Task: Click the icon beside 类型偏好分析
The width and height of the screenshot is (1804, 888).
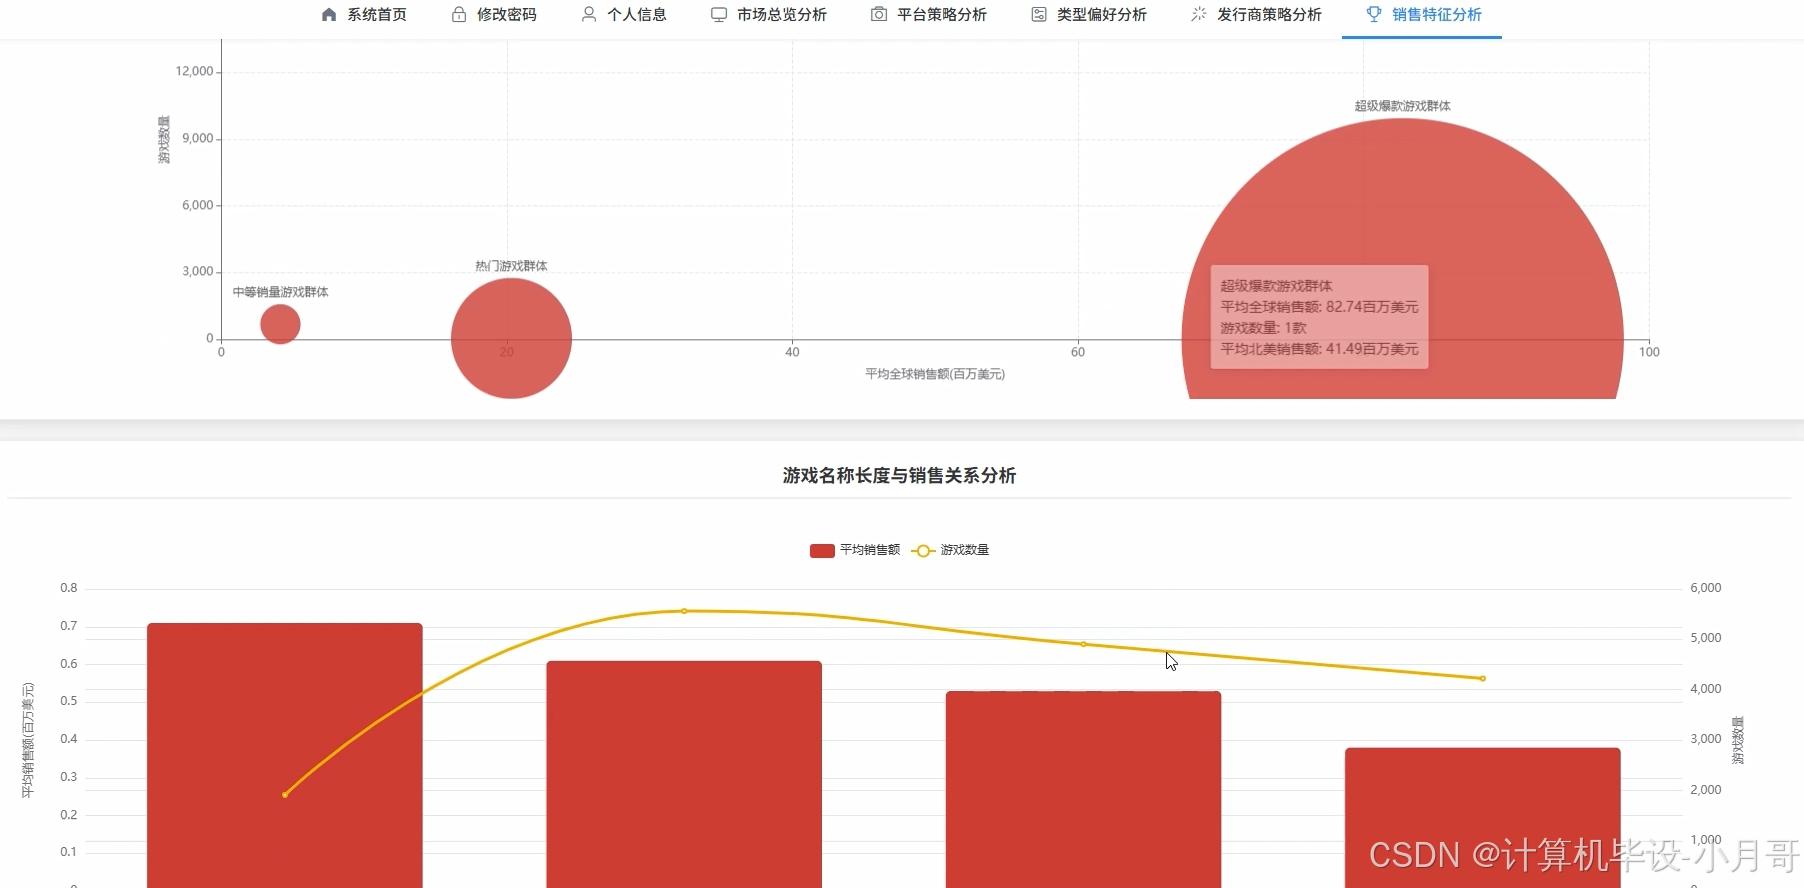Action: click(1039, 14)
